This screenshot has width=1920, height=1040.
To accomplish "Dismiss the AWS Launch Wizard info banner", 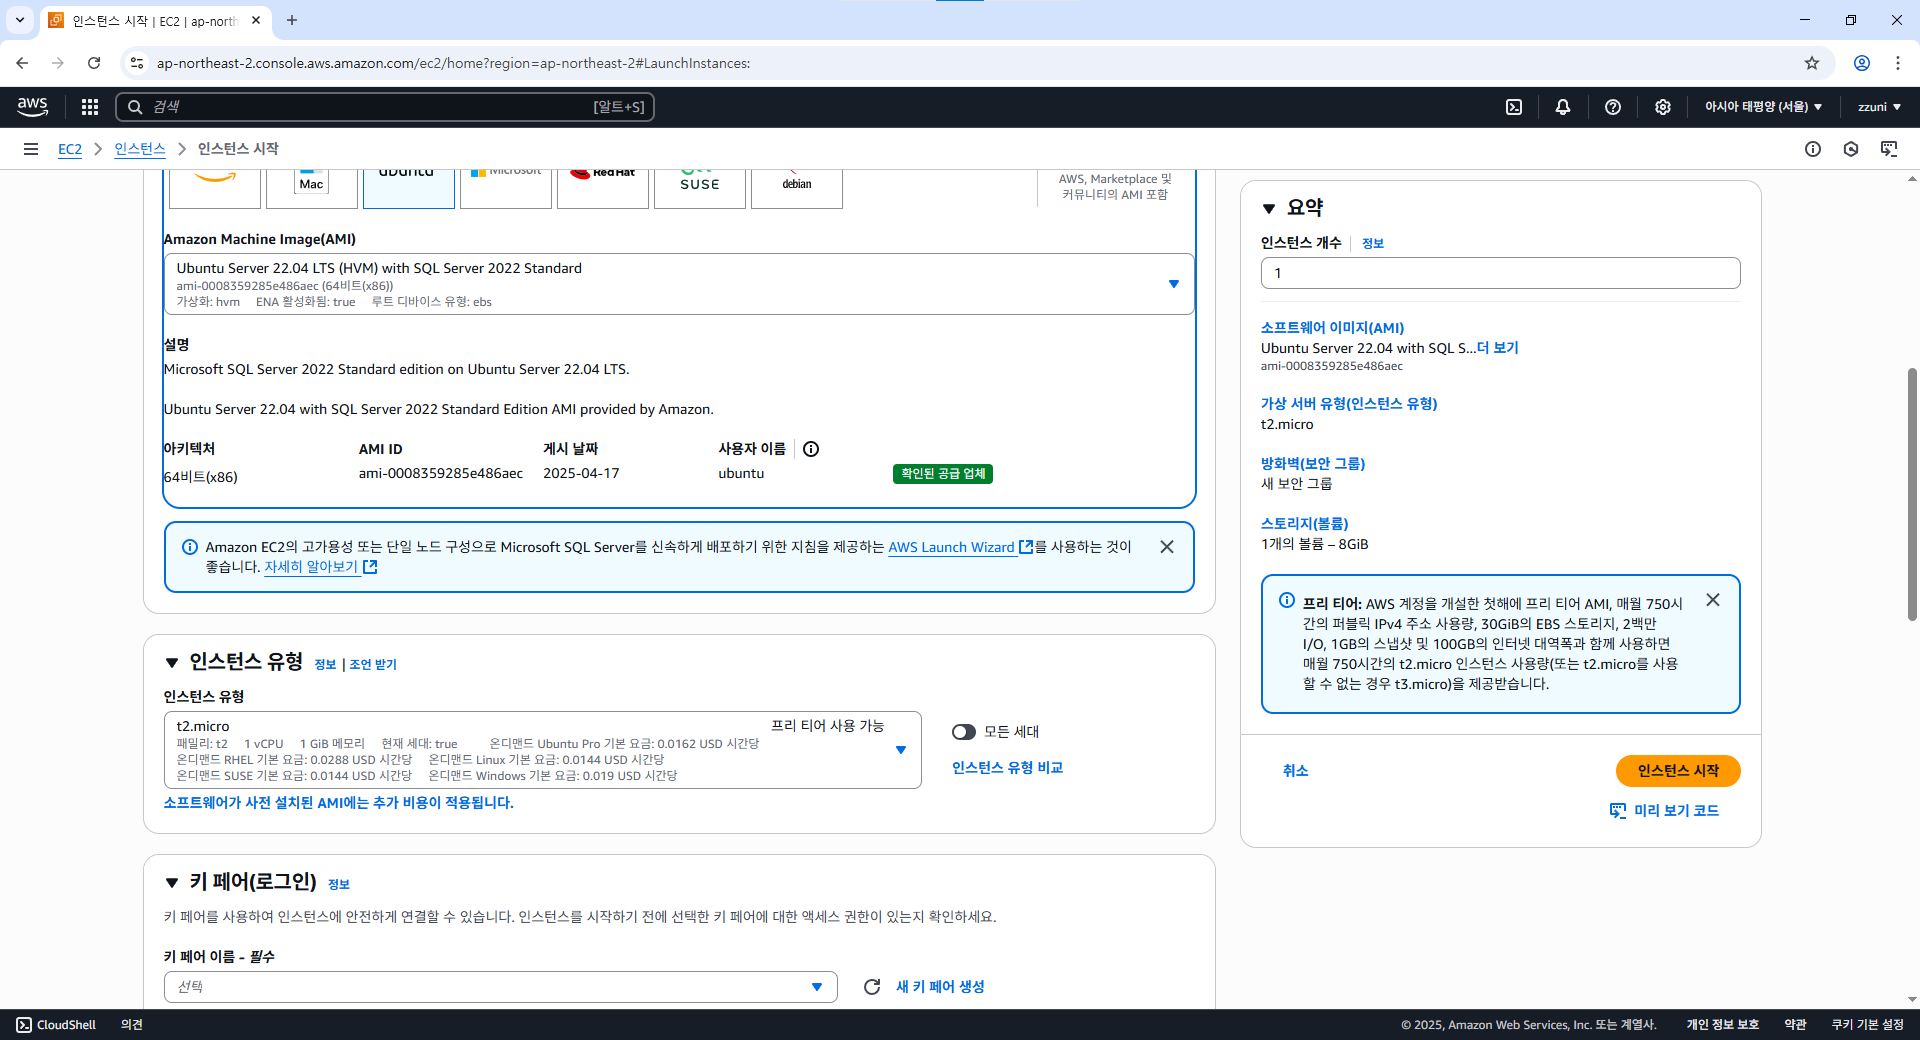I will 1167,547.
